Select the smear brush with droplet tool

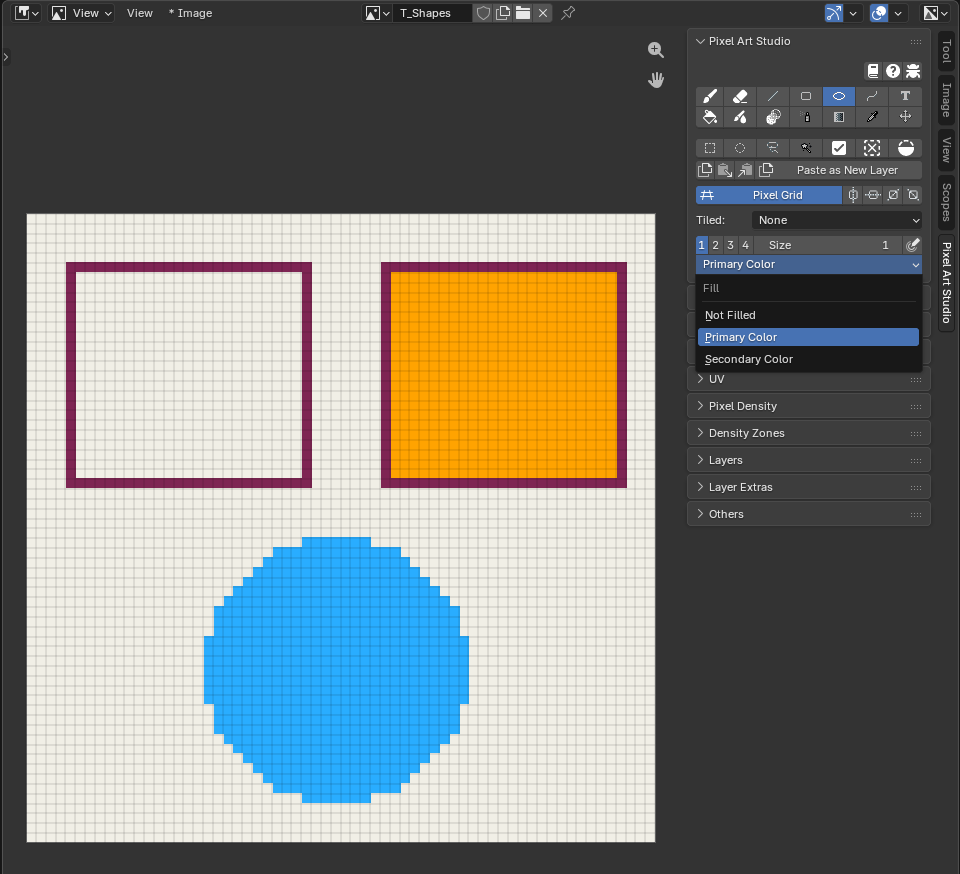click(x=740, y=117)
